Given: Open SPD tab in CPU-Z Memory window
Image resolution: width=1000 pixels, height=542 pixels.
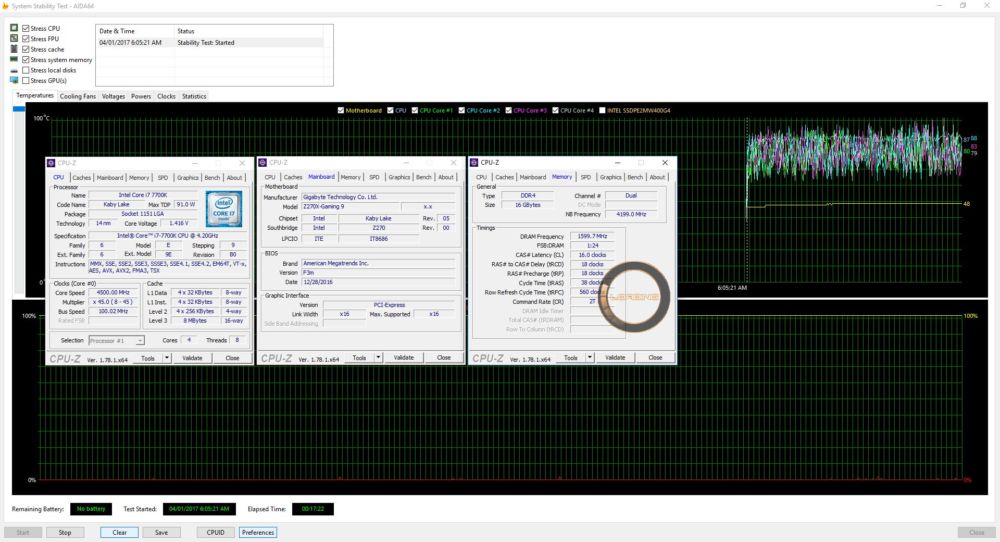Looking at the screenshot, I should 585,177.
